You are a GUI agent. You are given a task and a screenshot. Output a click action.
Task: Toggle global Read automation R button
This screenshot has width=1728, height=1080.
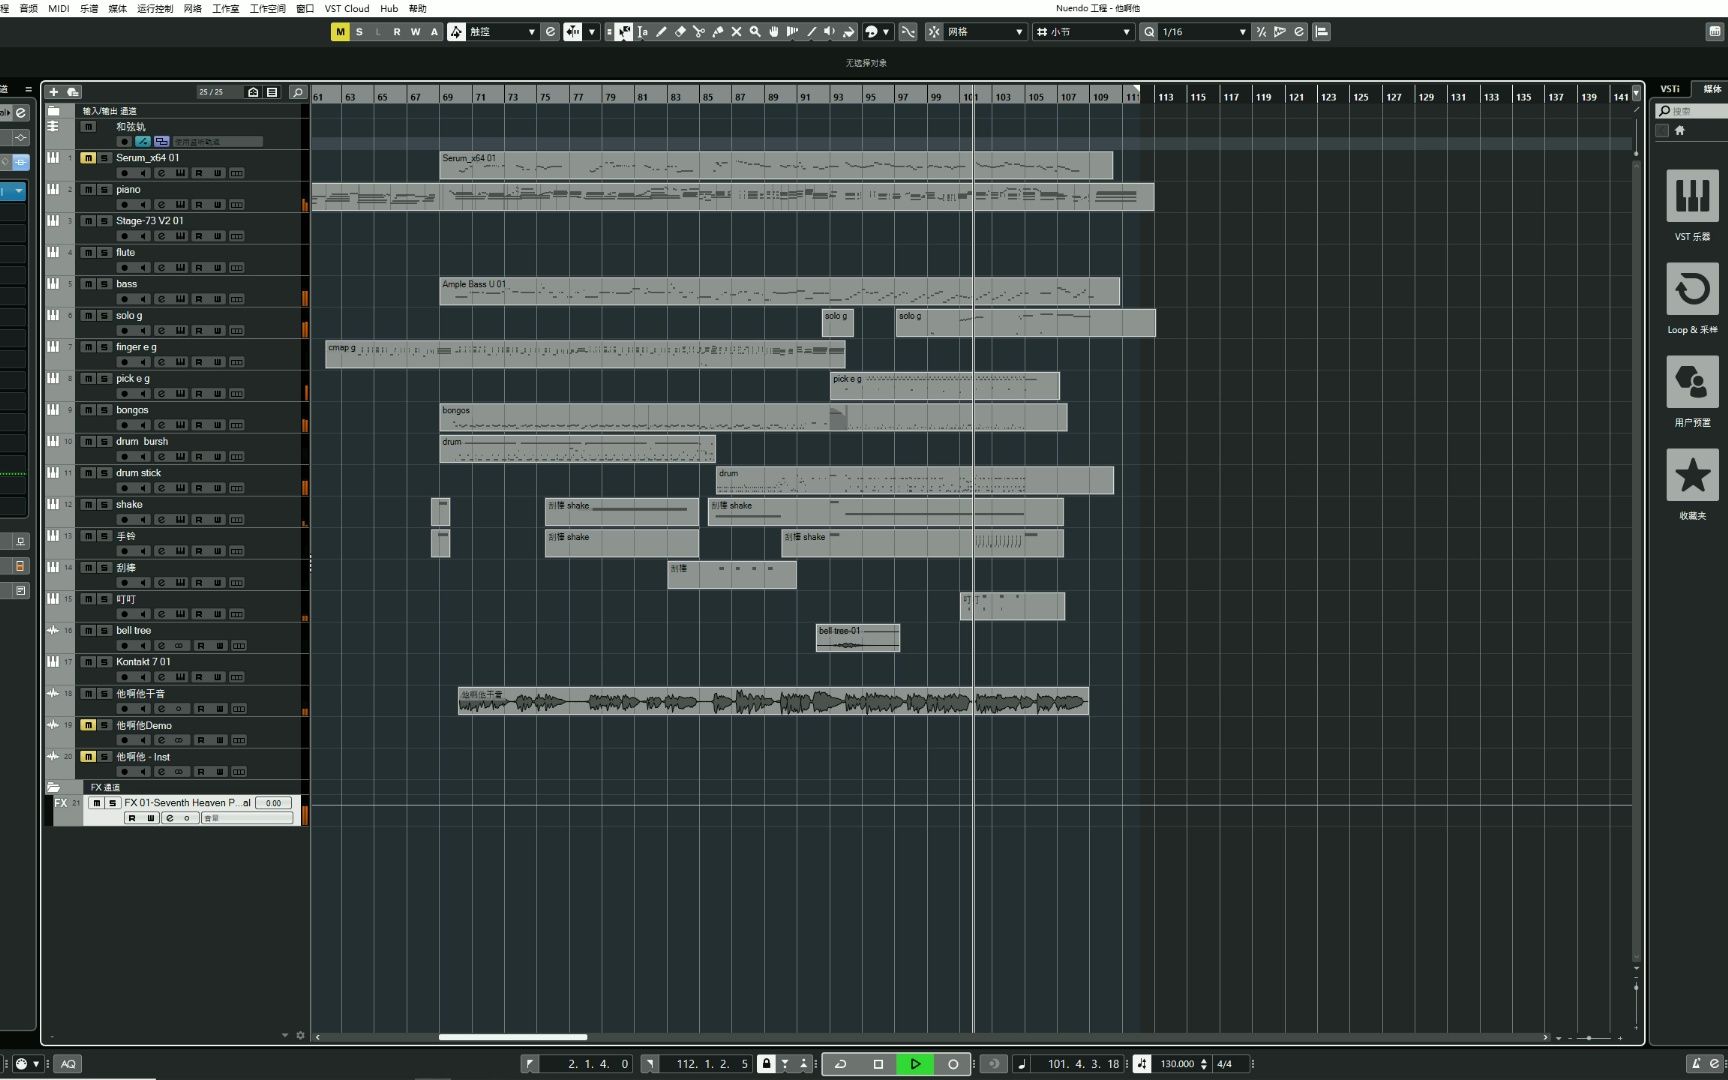tap(397, 32)
